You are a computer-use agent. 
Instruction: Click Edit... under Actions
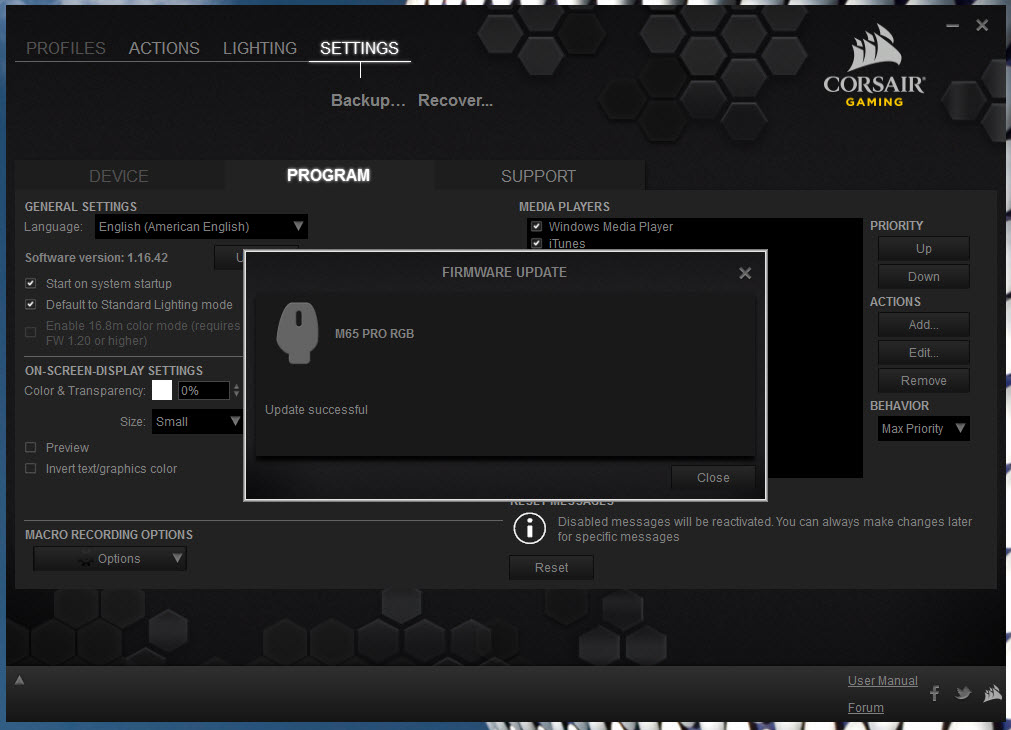click(x=923, y=353)
